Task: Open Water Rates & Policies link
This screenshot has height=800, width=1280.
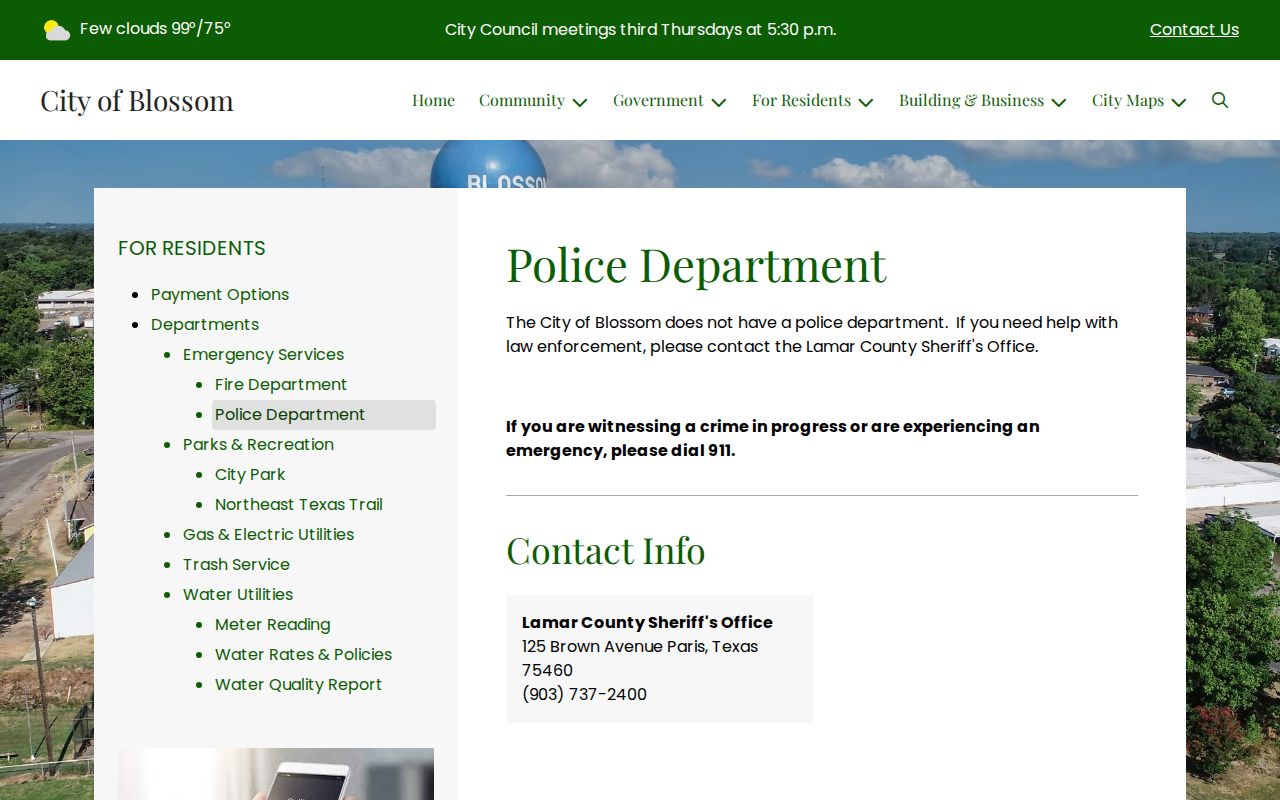Action: coord(303,654)
